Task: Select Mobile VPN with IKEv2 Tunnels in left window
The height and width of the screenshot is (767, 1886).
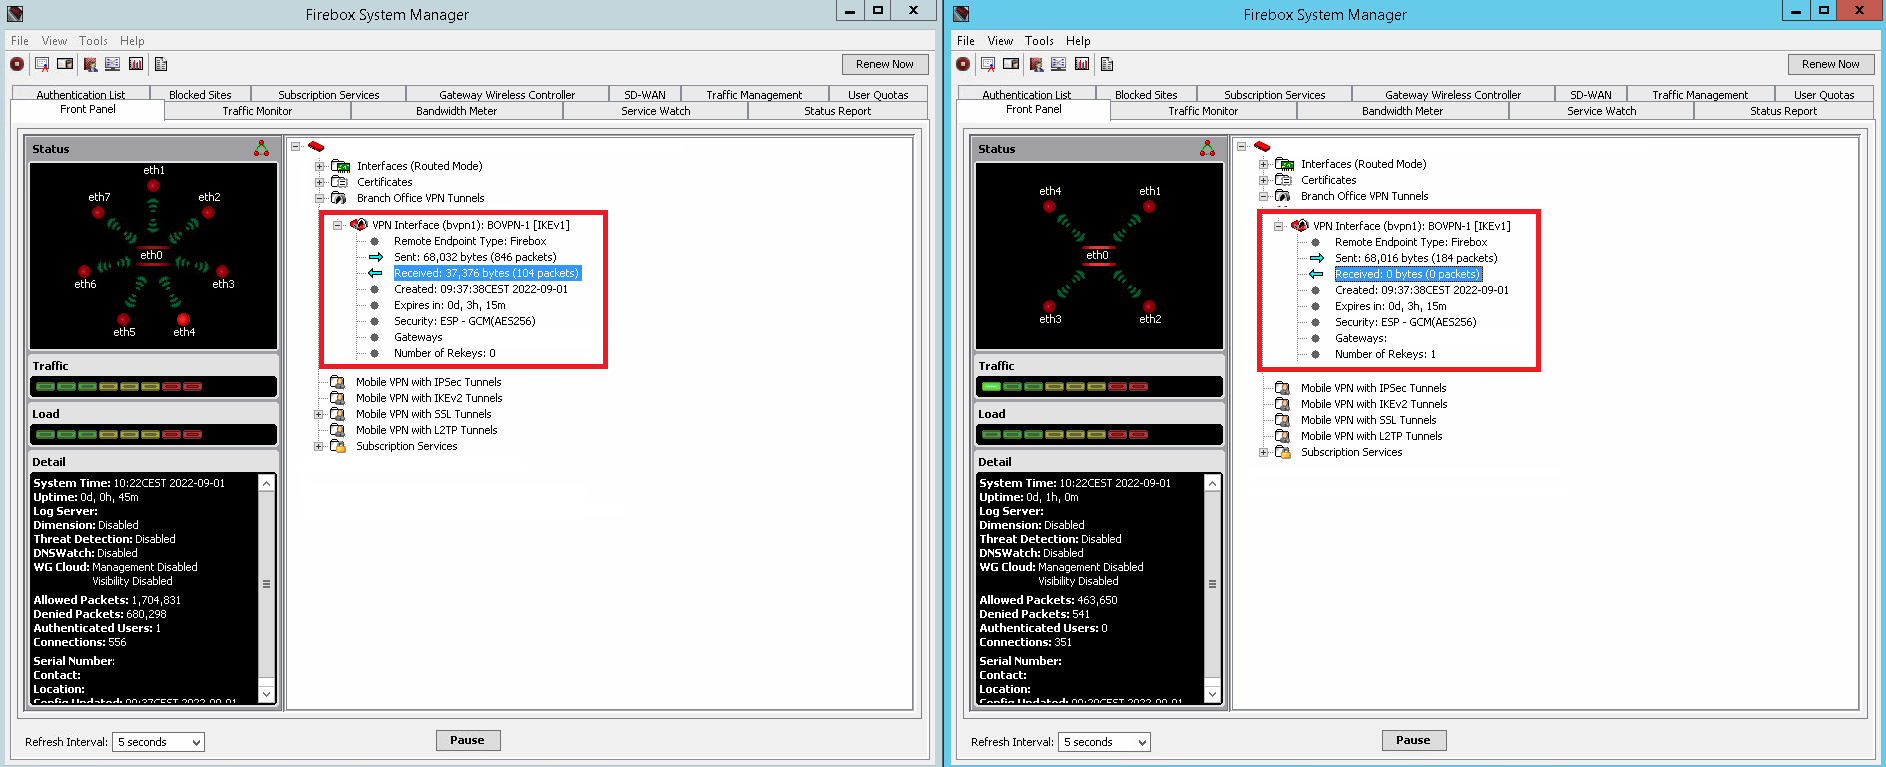Action: tap(429, 398)
